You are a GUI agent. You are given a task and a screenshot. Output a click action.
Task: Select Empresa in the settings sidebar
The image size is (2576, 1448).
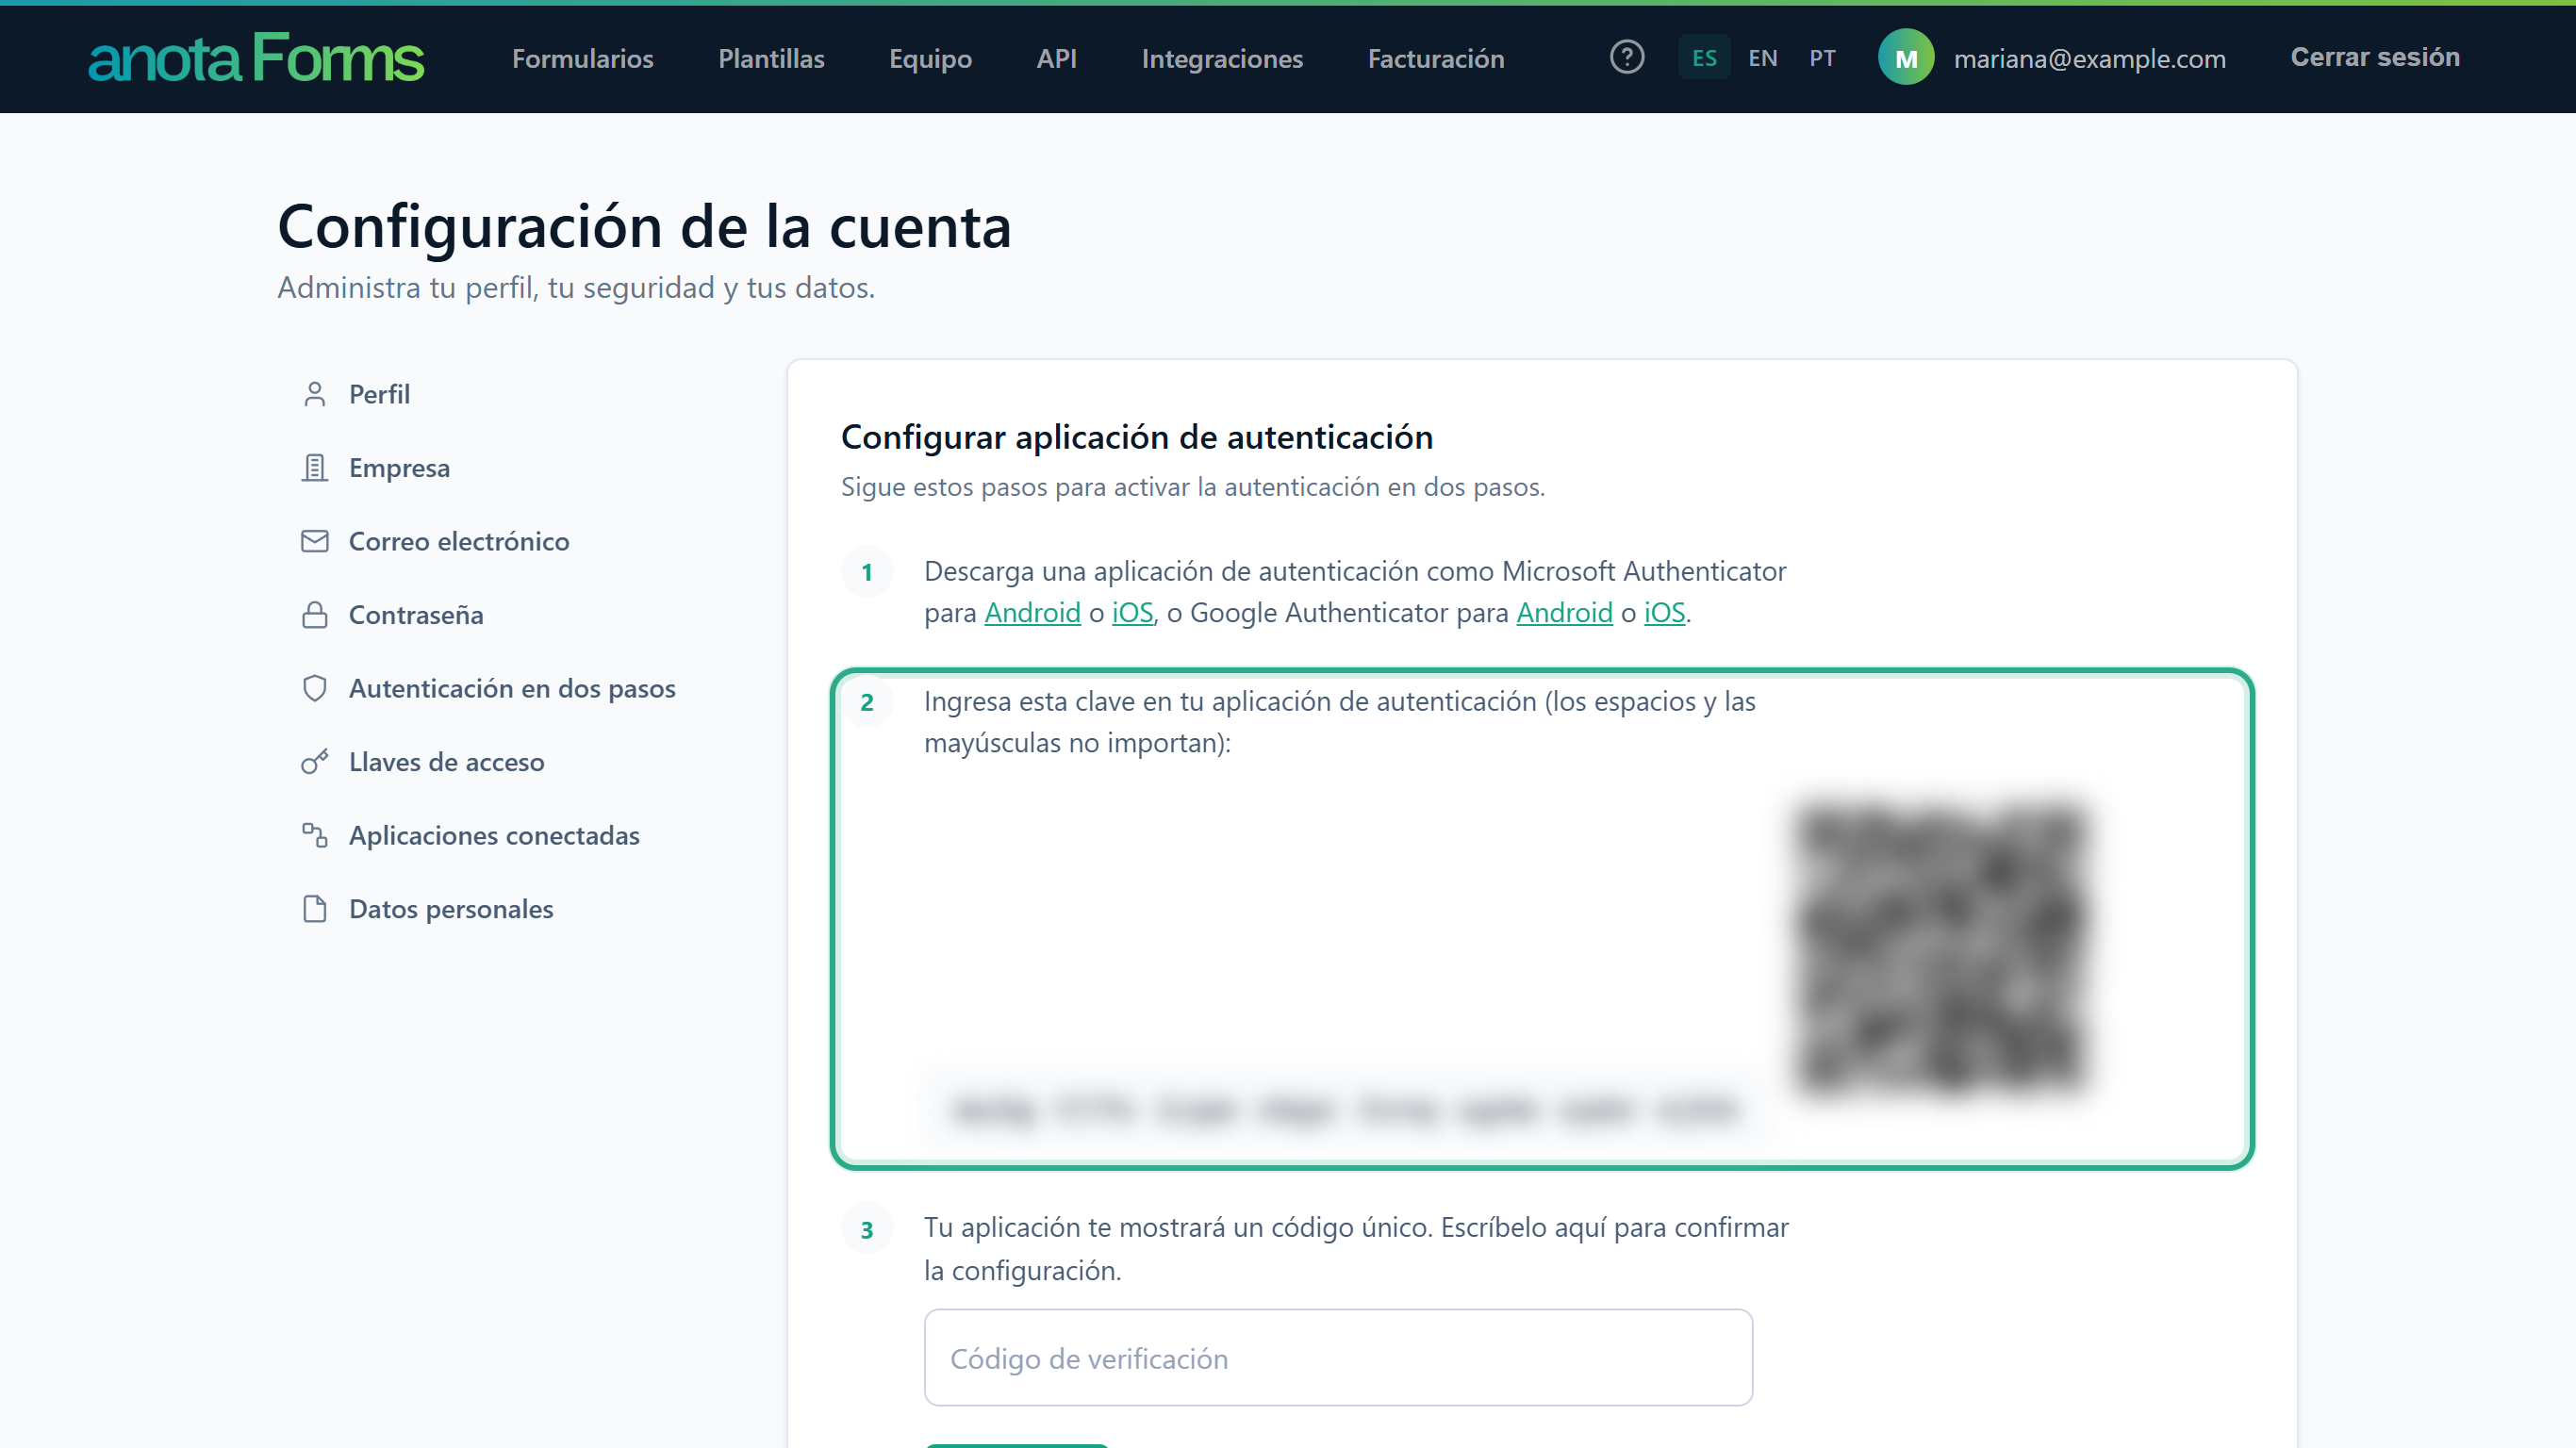tap(399, 468)
